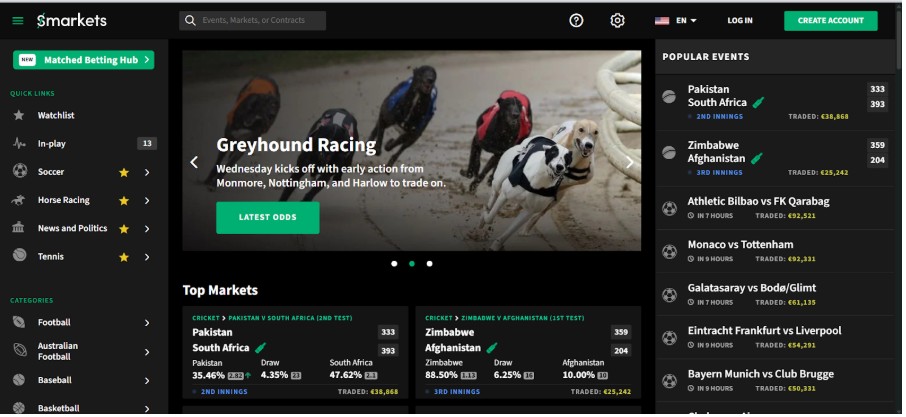Open Soccer from Quick Links
Screen dimensions: 906x417
(51, 172)
